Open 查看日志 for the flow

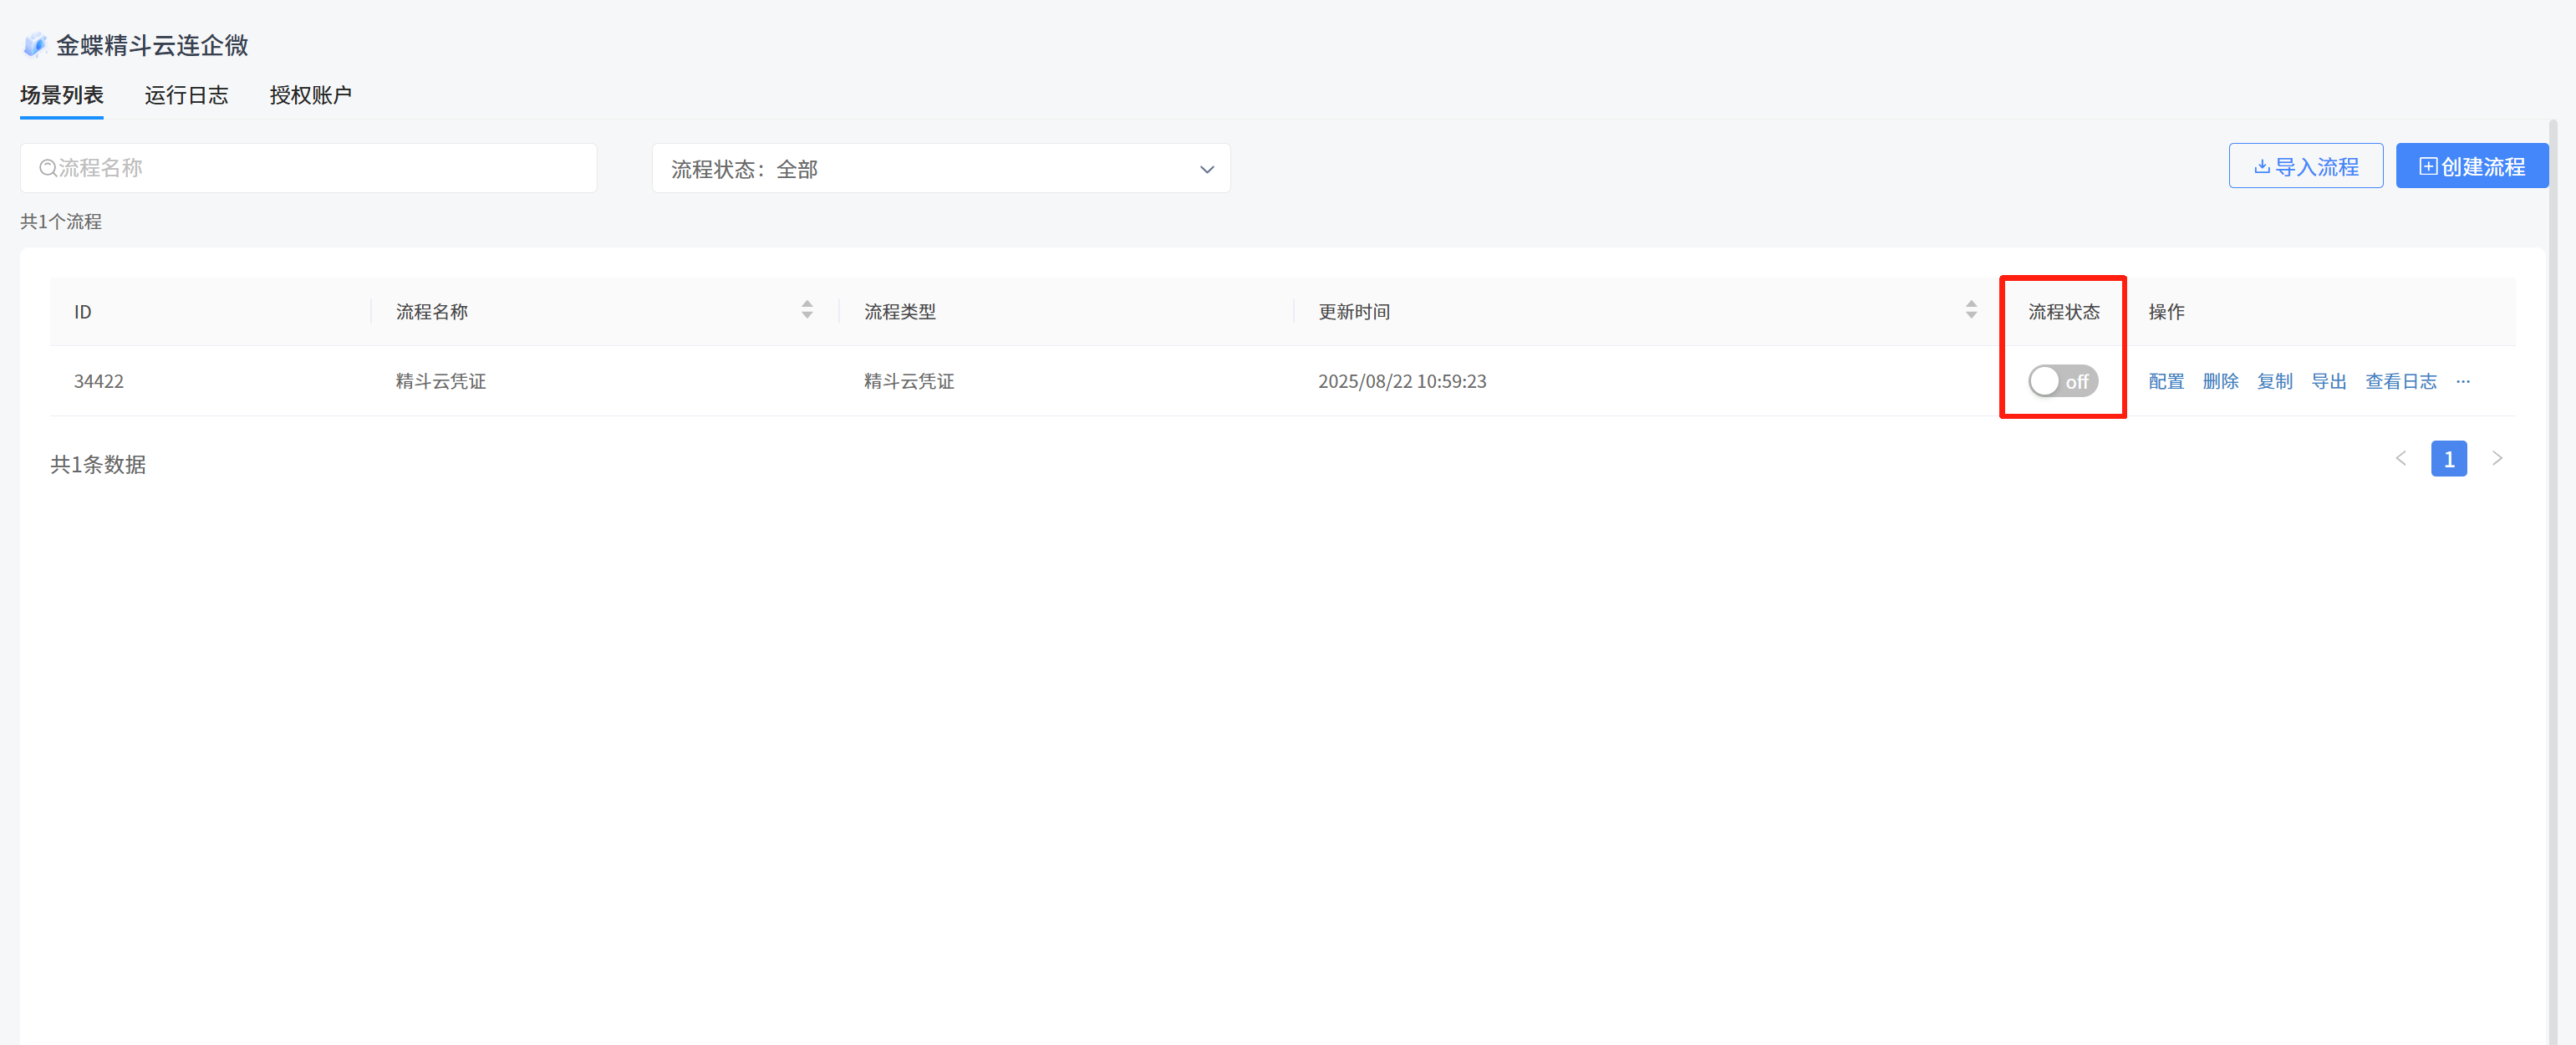[x=2400, y=381]
